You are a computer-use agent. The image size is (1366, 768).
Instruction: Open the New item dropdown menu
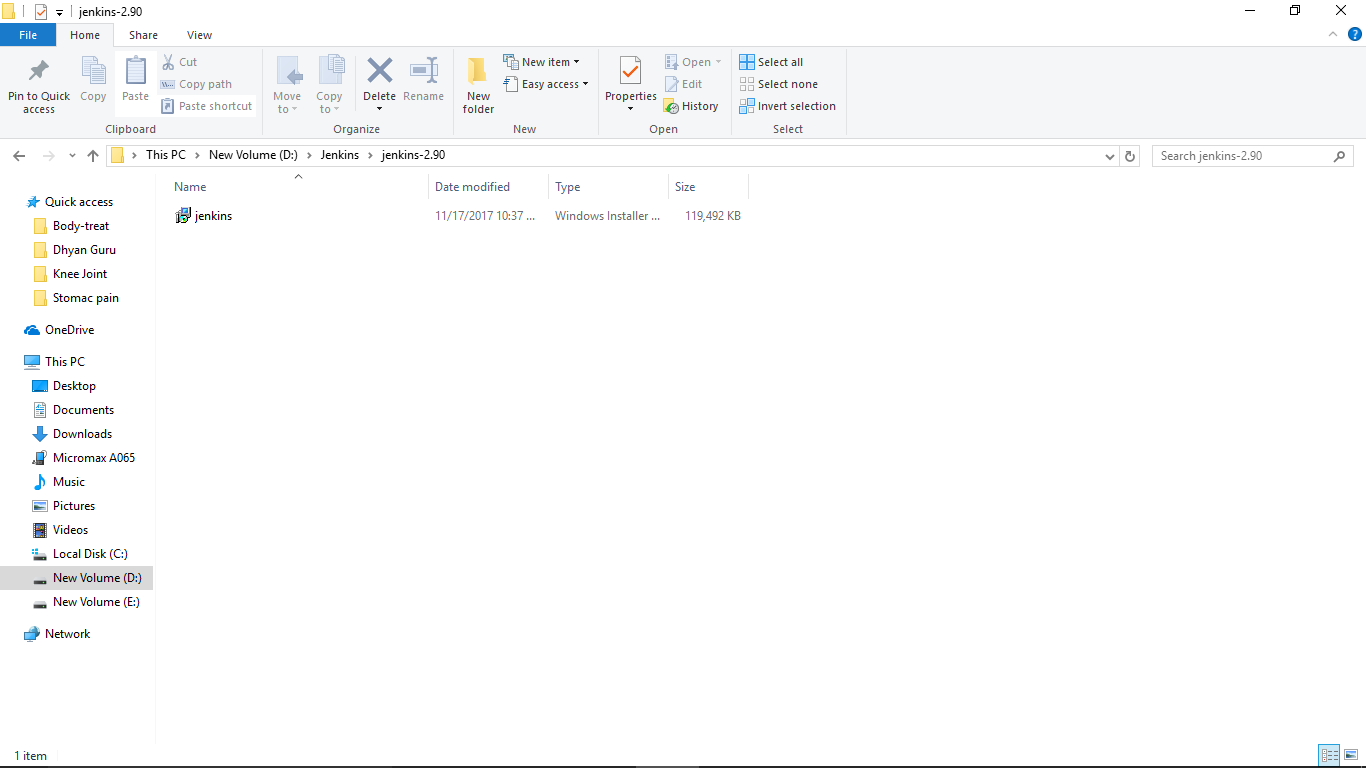pos(543,61)
